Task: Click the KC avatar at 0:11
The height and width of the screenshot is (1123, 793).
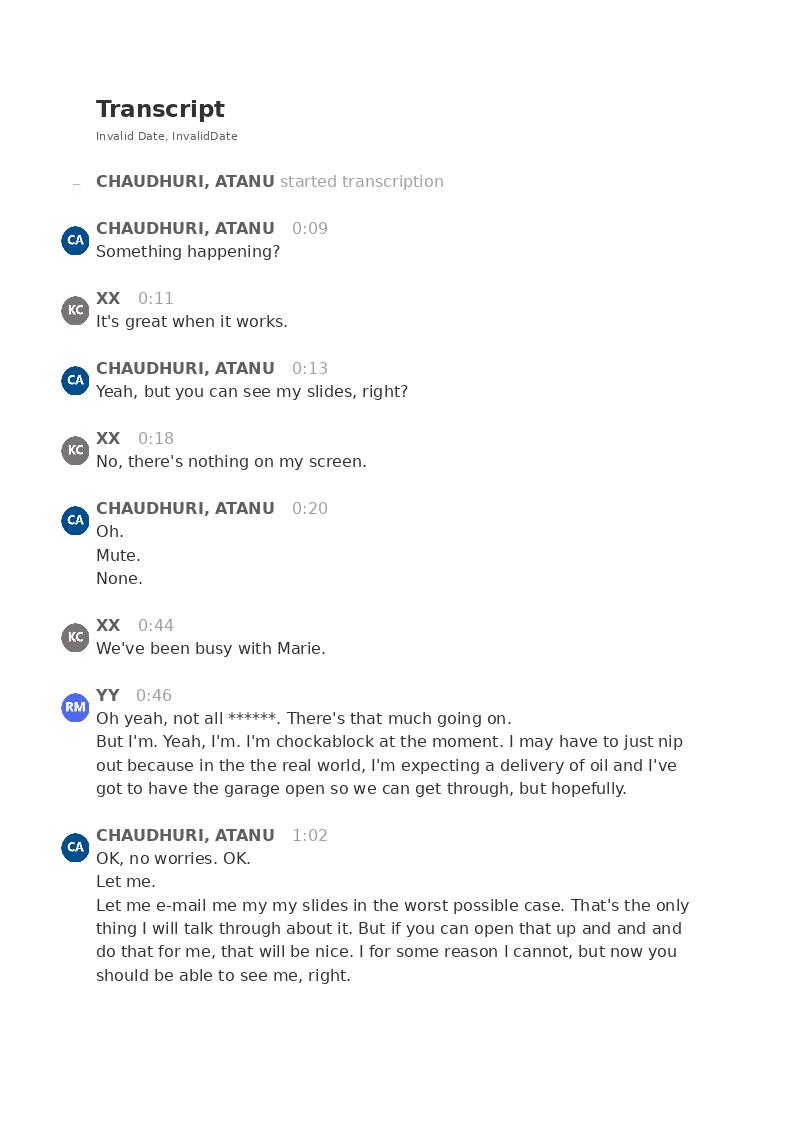Action: click(75, 311)
